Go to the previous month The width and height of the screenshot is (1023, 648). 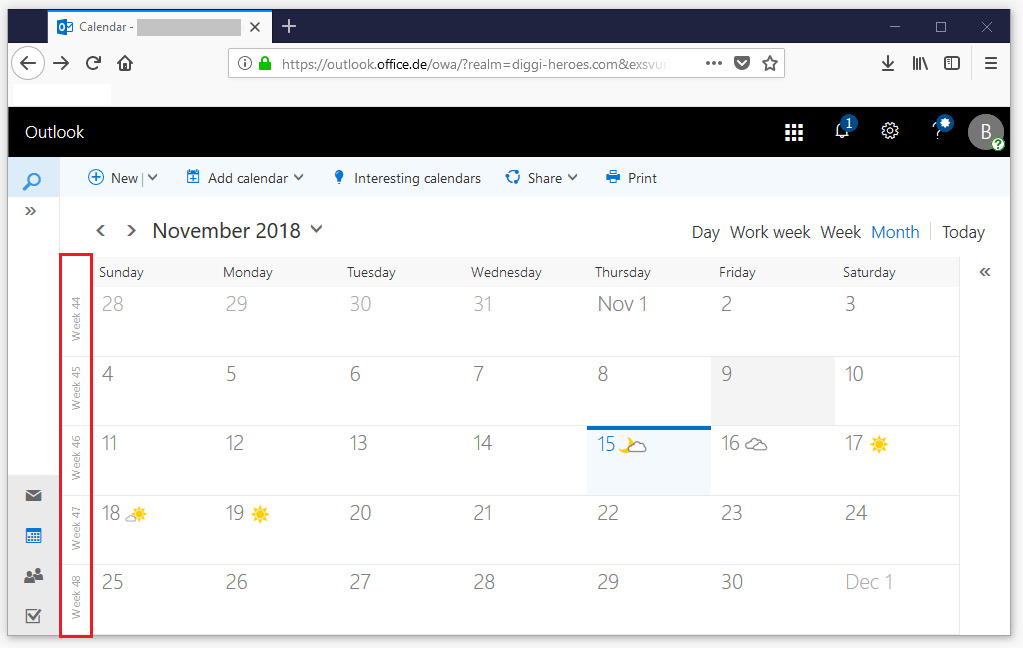tap(101, 231)
